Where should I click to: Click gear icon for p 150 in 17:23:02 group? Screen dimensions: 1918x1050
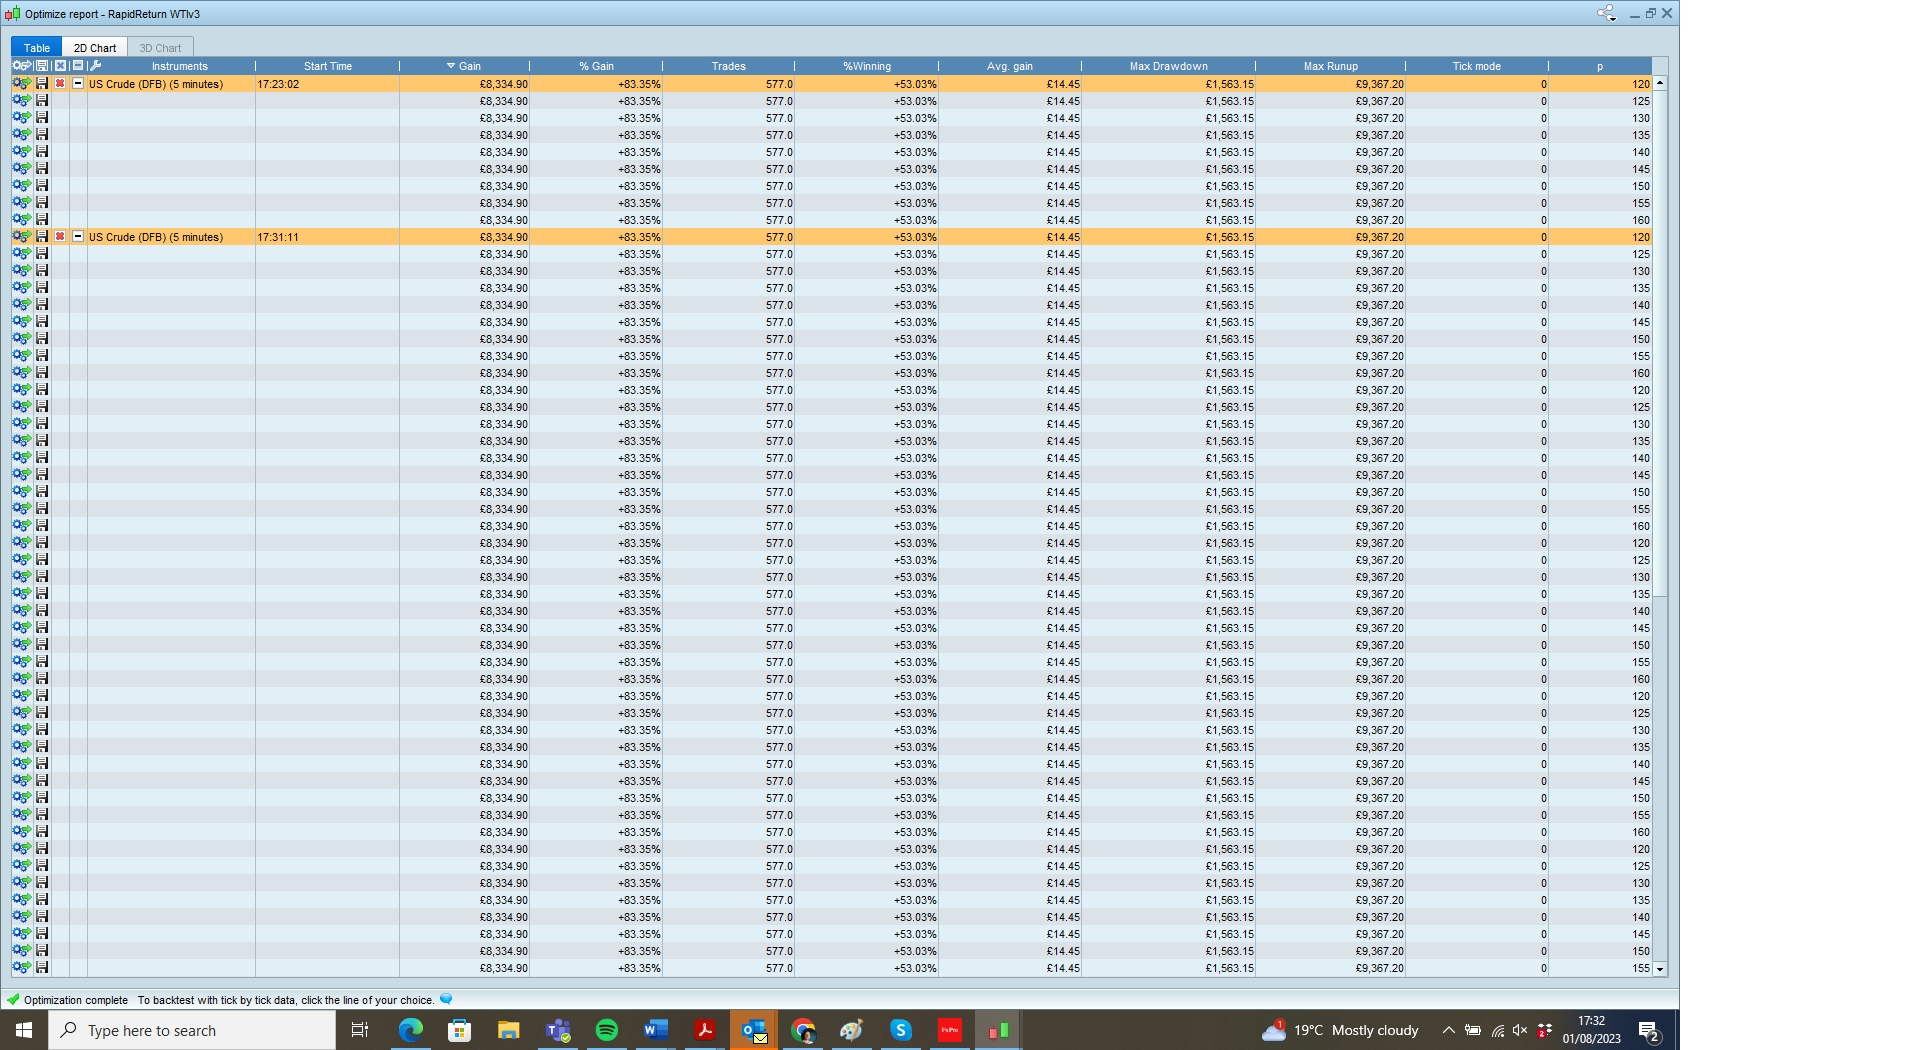pyautogui.click(x=21, y=186)
